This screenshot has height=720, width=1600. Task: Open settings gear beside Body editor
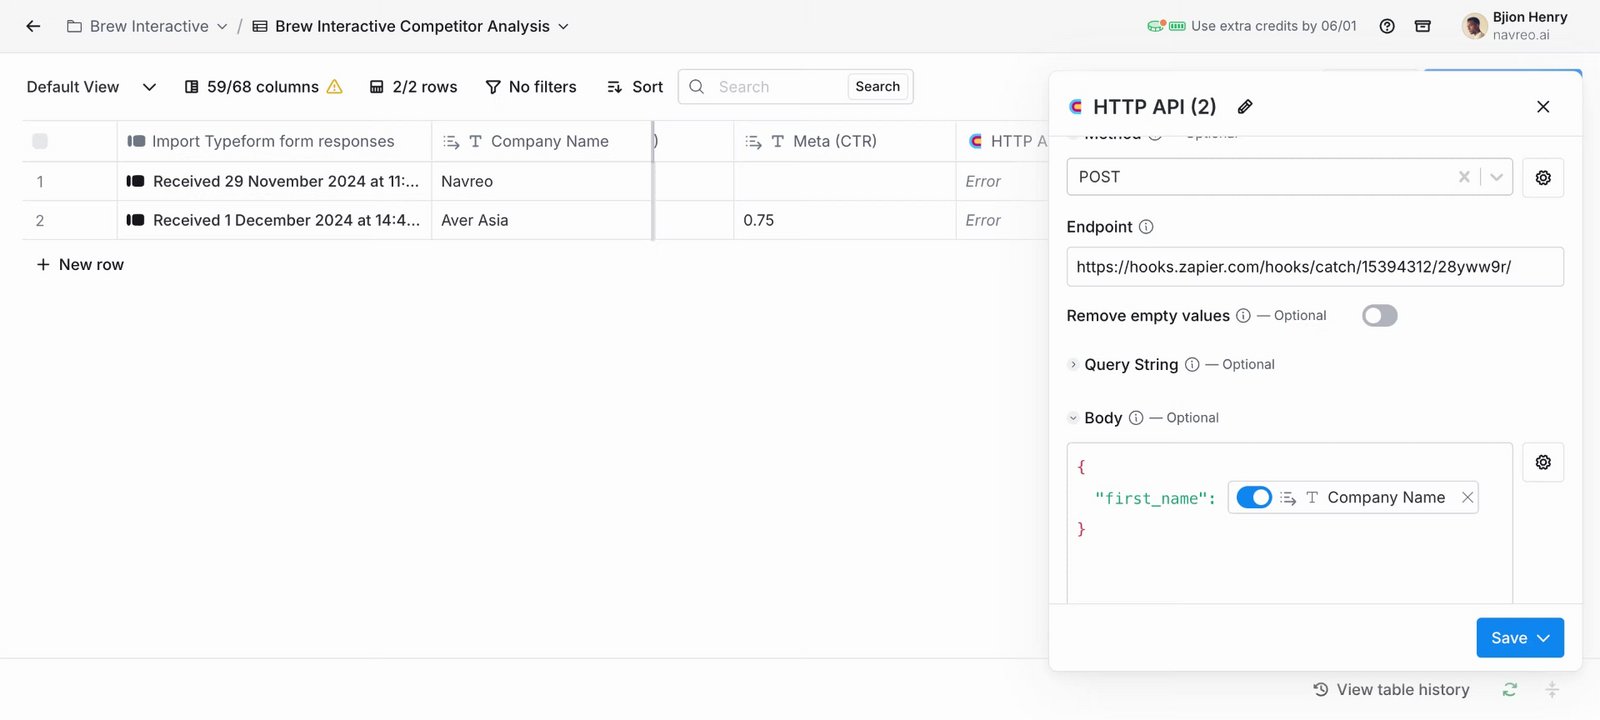pyautogui.click(x=1543, y=463)
